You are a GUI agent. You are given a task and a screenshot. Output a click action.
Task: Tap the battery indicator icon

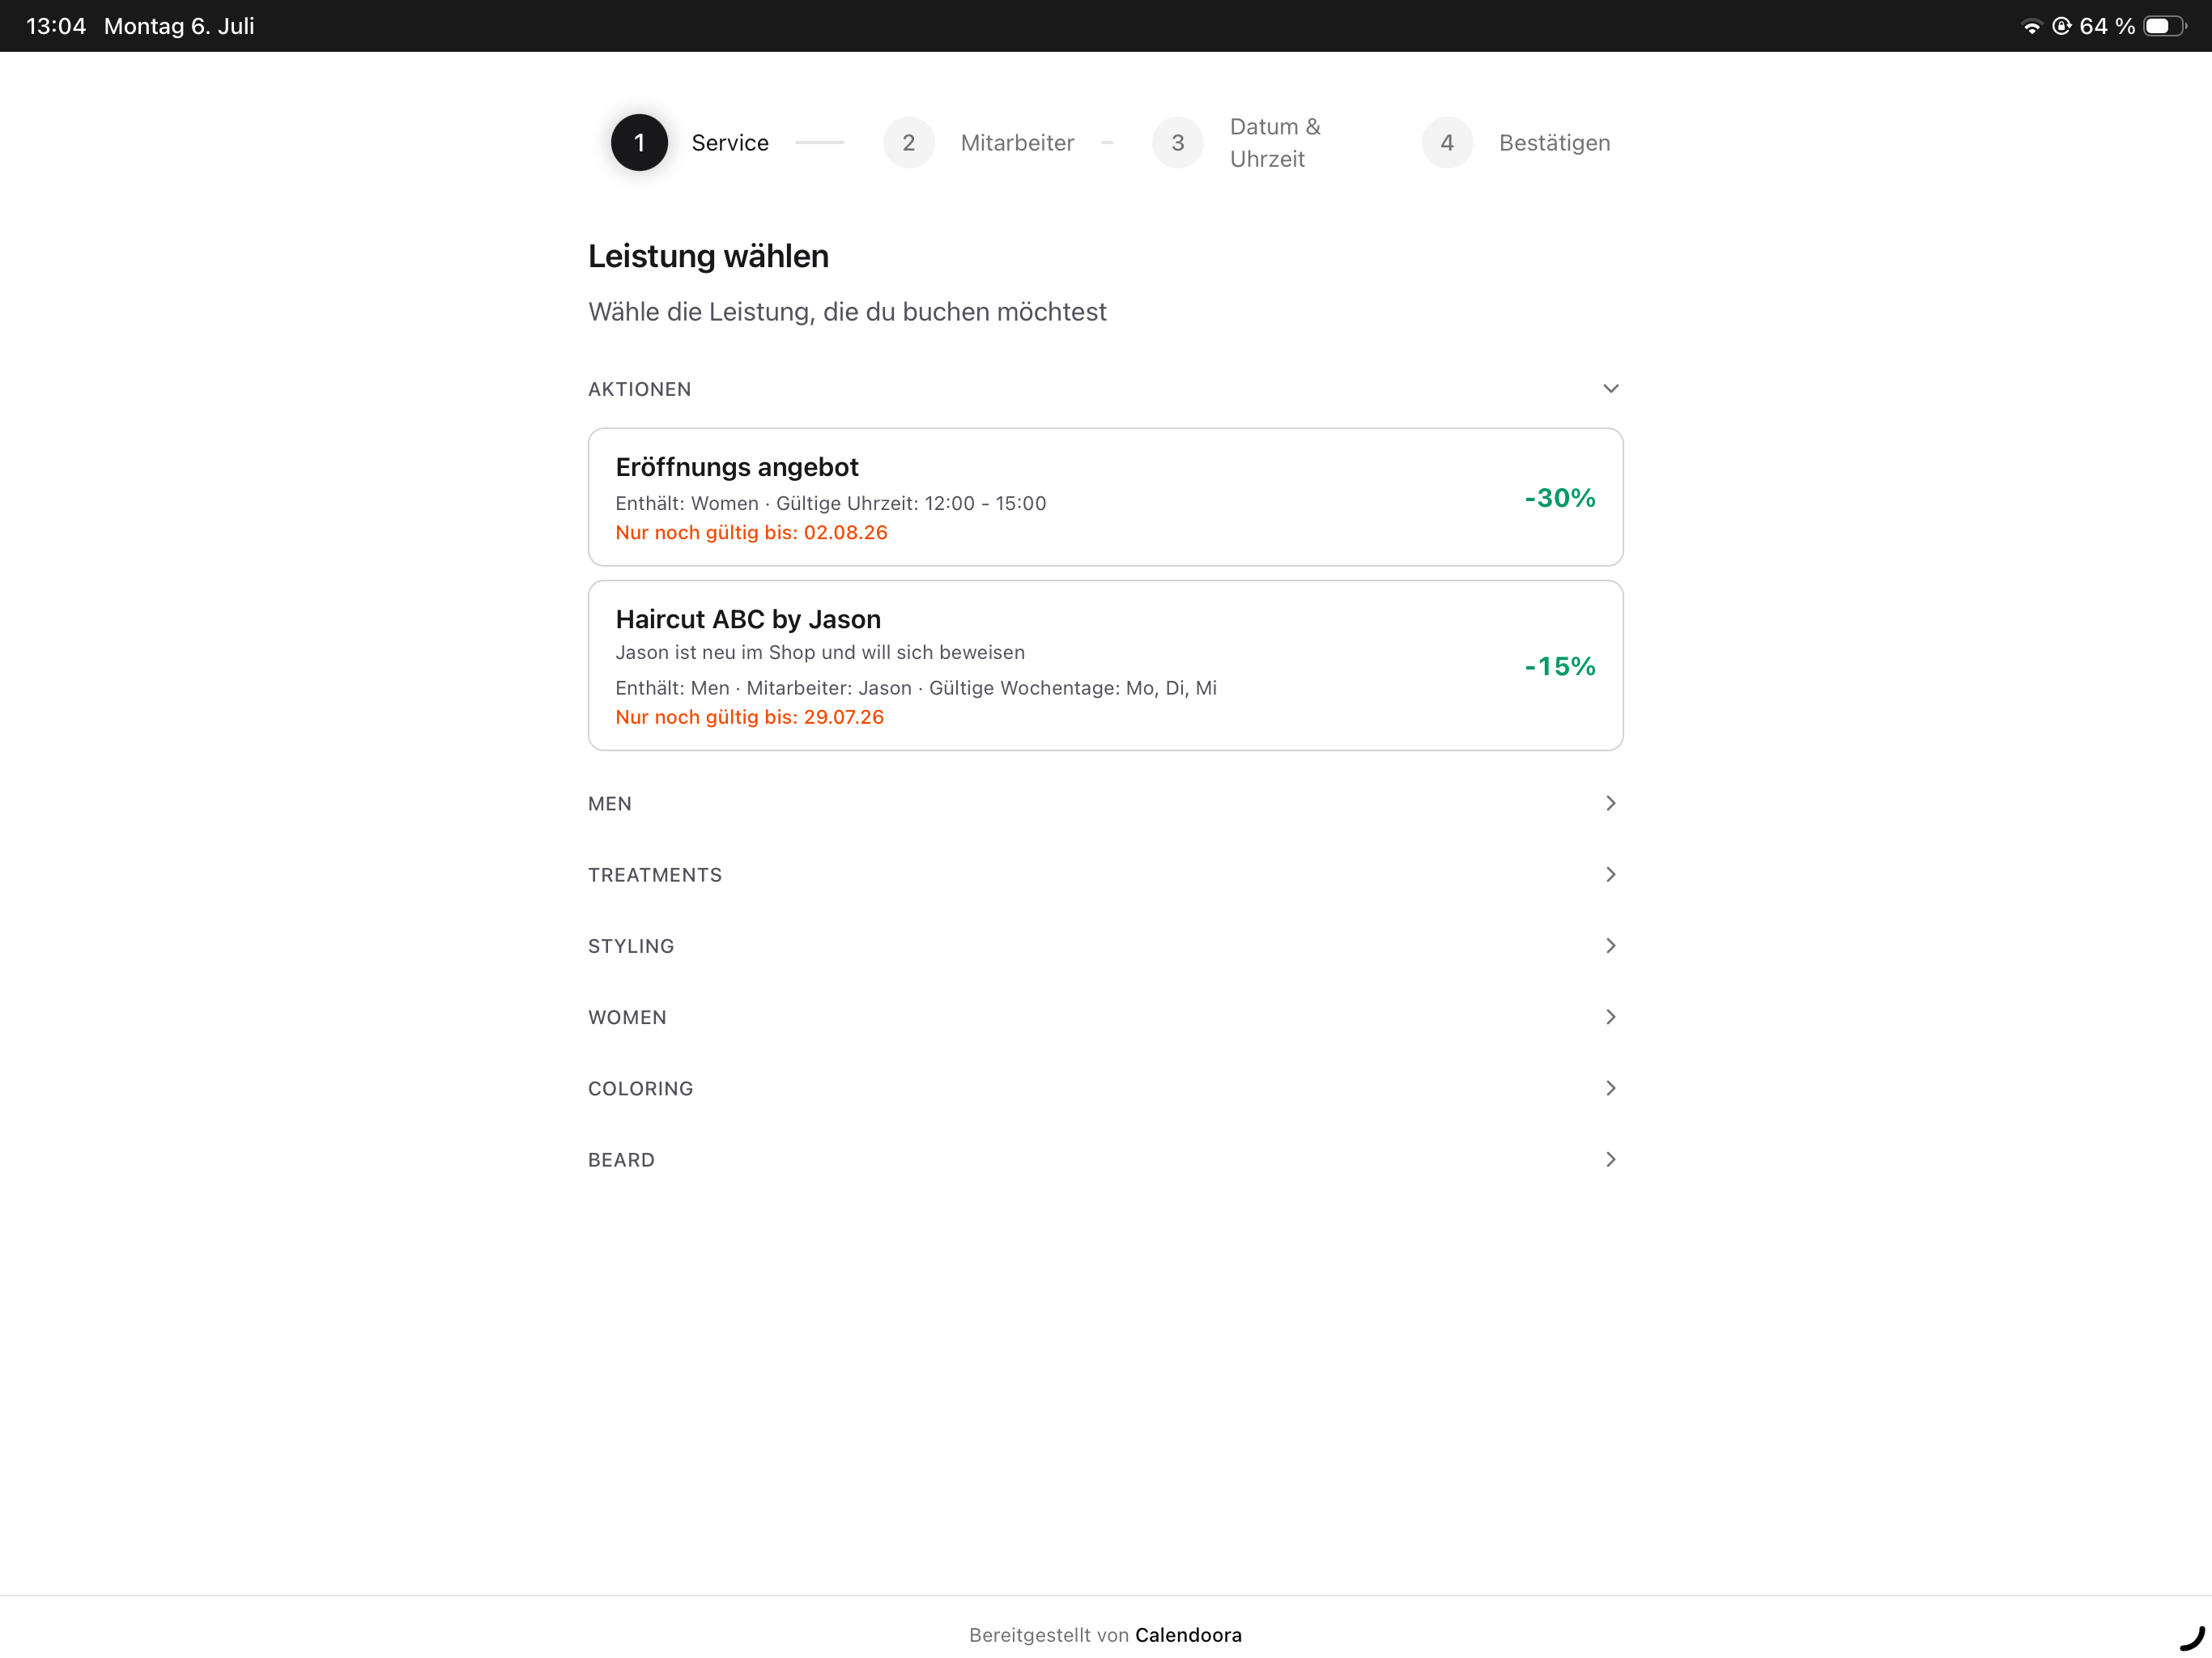pos(2165,26)
